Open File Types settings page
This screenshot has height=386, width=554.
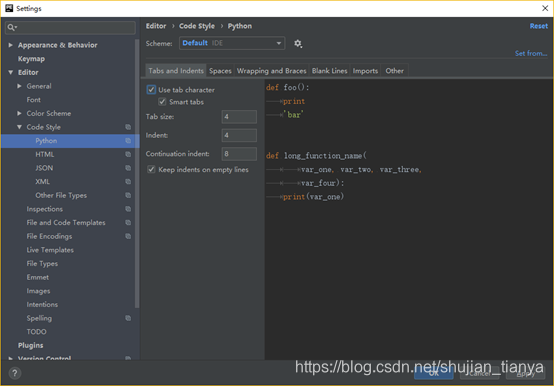coord(42,263)
